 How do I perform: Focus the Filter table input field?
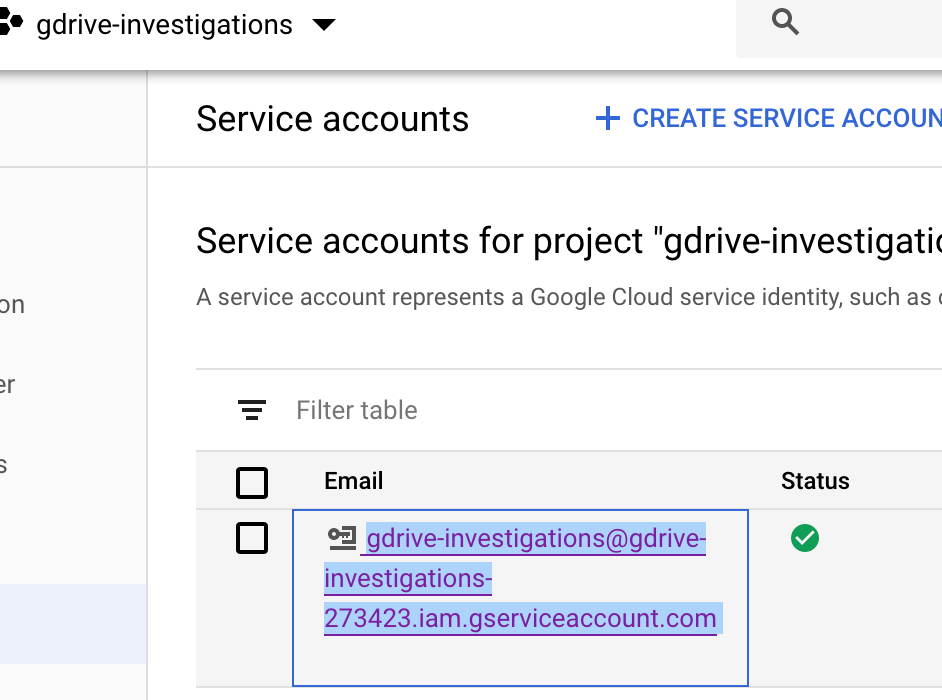pos(619,410)
